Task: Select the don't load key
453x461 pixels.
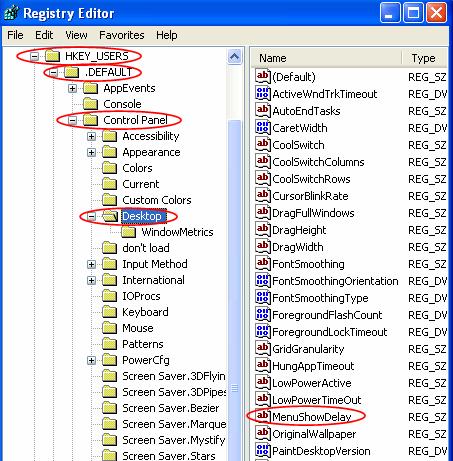Action: (x=146, y=248)
